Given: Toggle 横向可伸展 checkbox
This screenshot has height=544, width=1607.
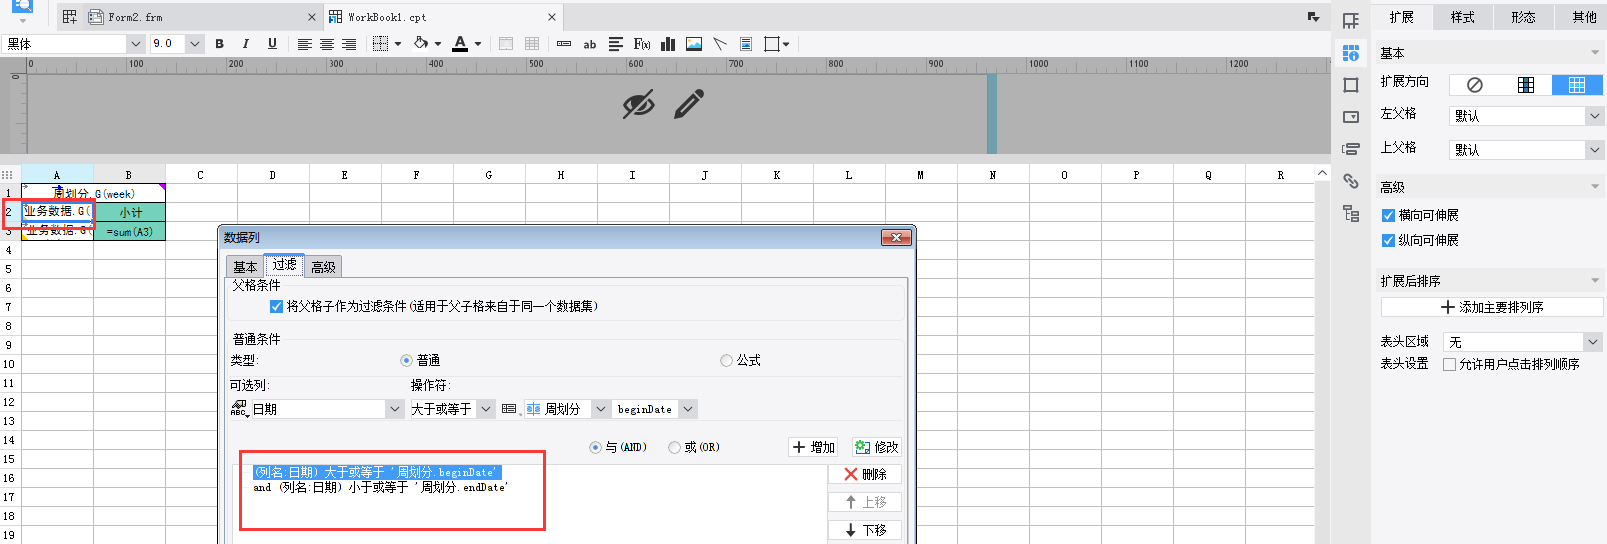Looking at the screenshot, I should coord(1388,216).
